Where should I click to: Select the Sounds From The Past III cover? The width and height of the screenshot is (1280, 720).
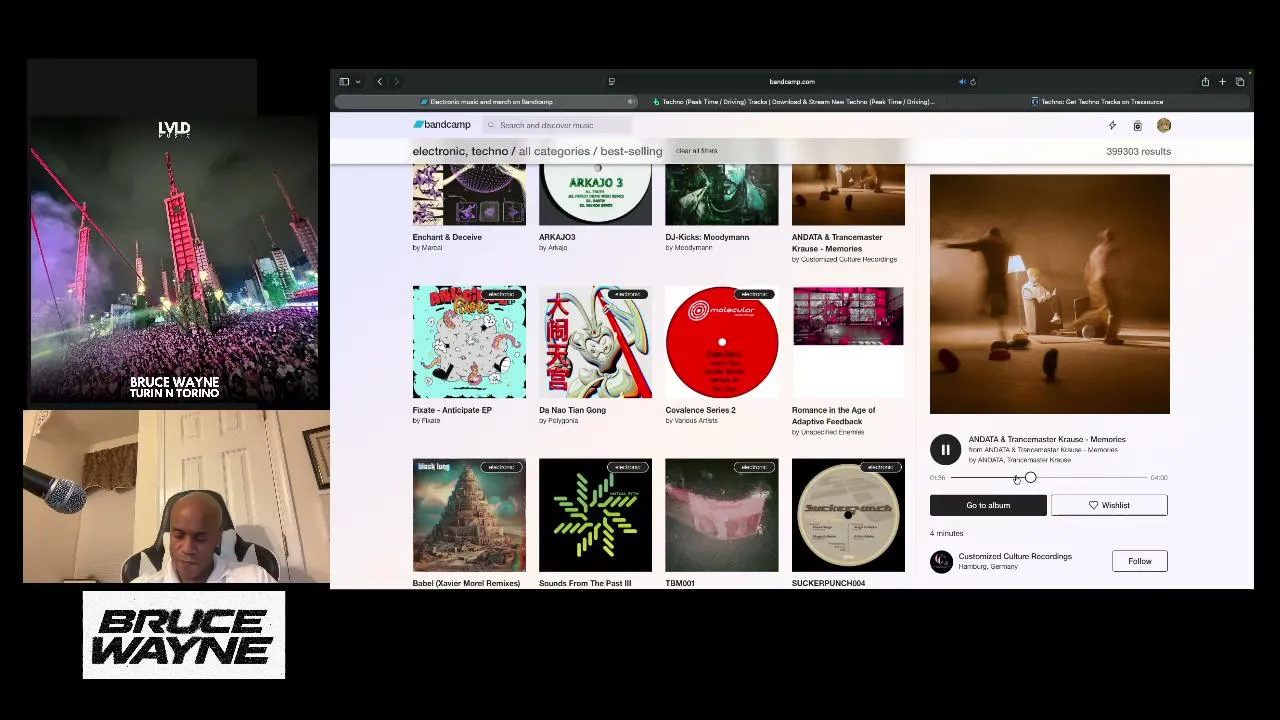click(595, 515)
